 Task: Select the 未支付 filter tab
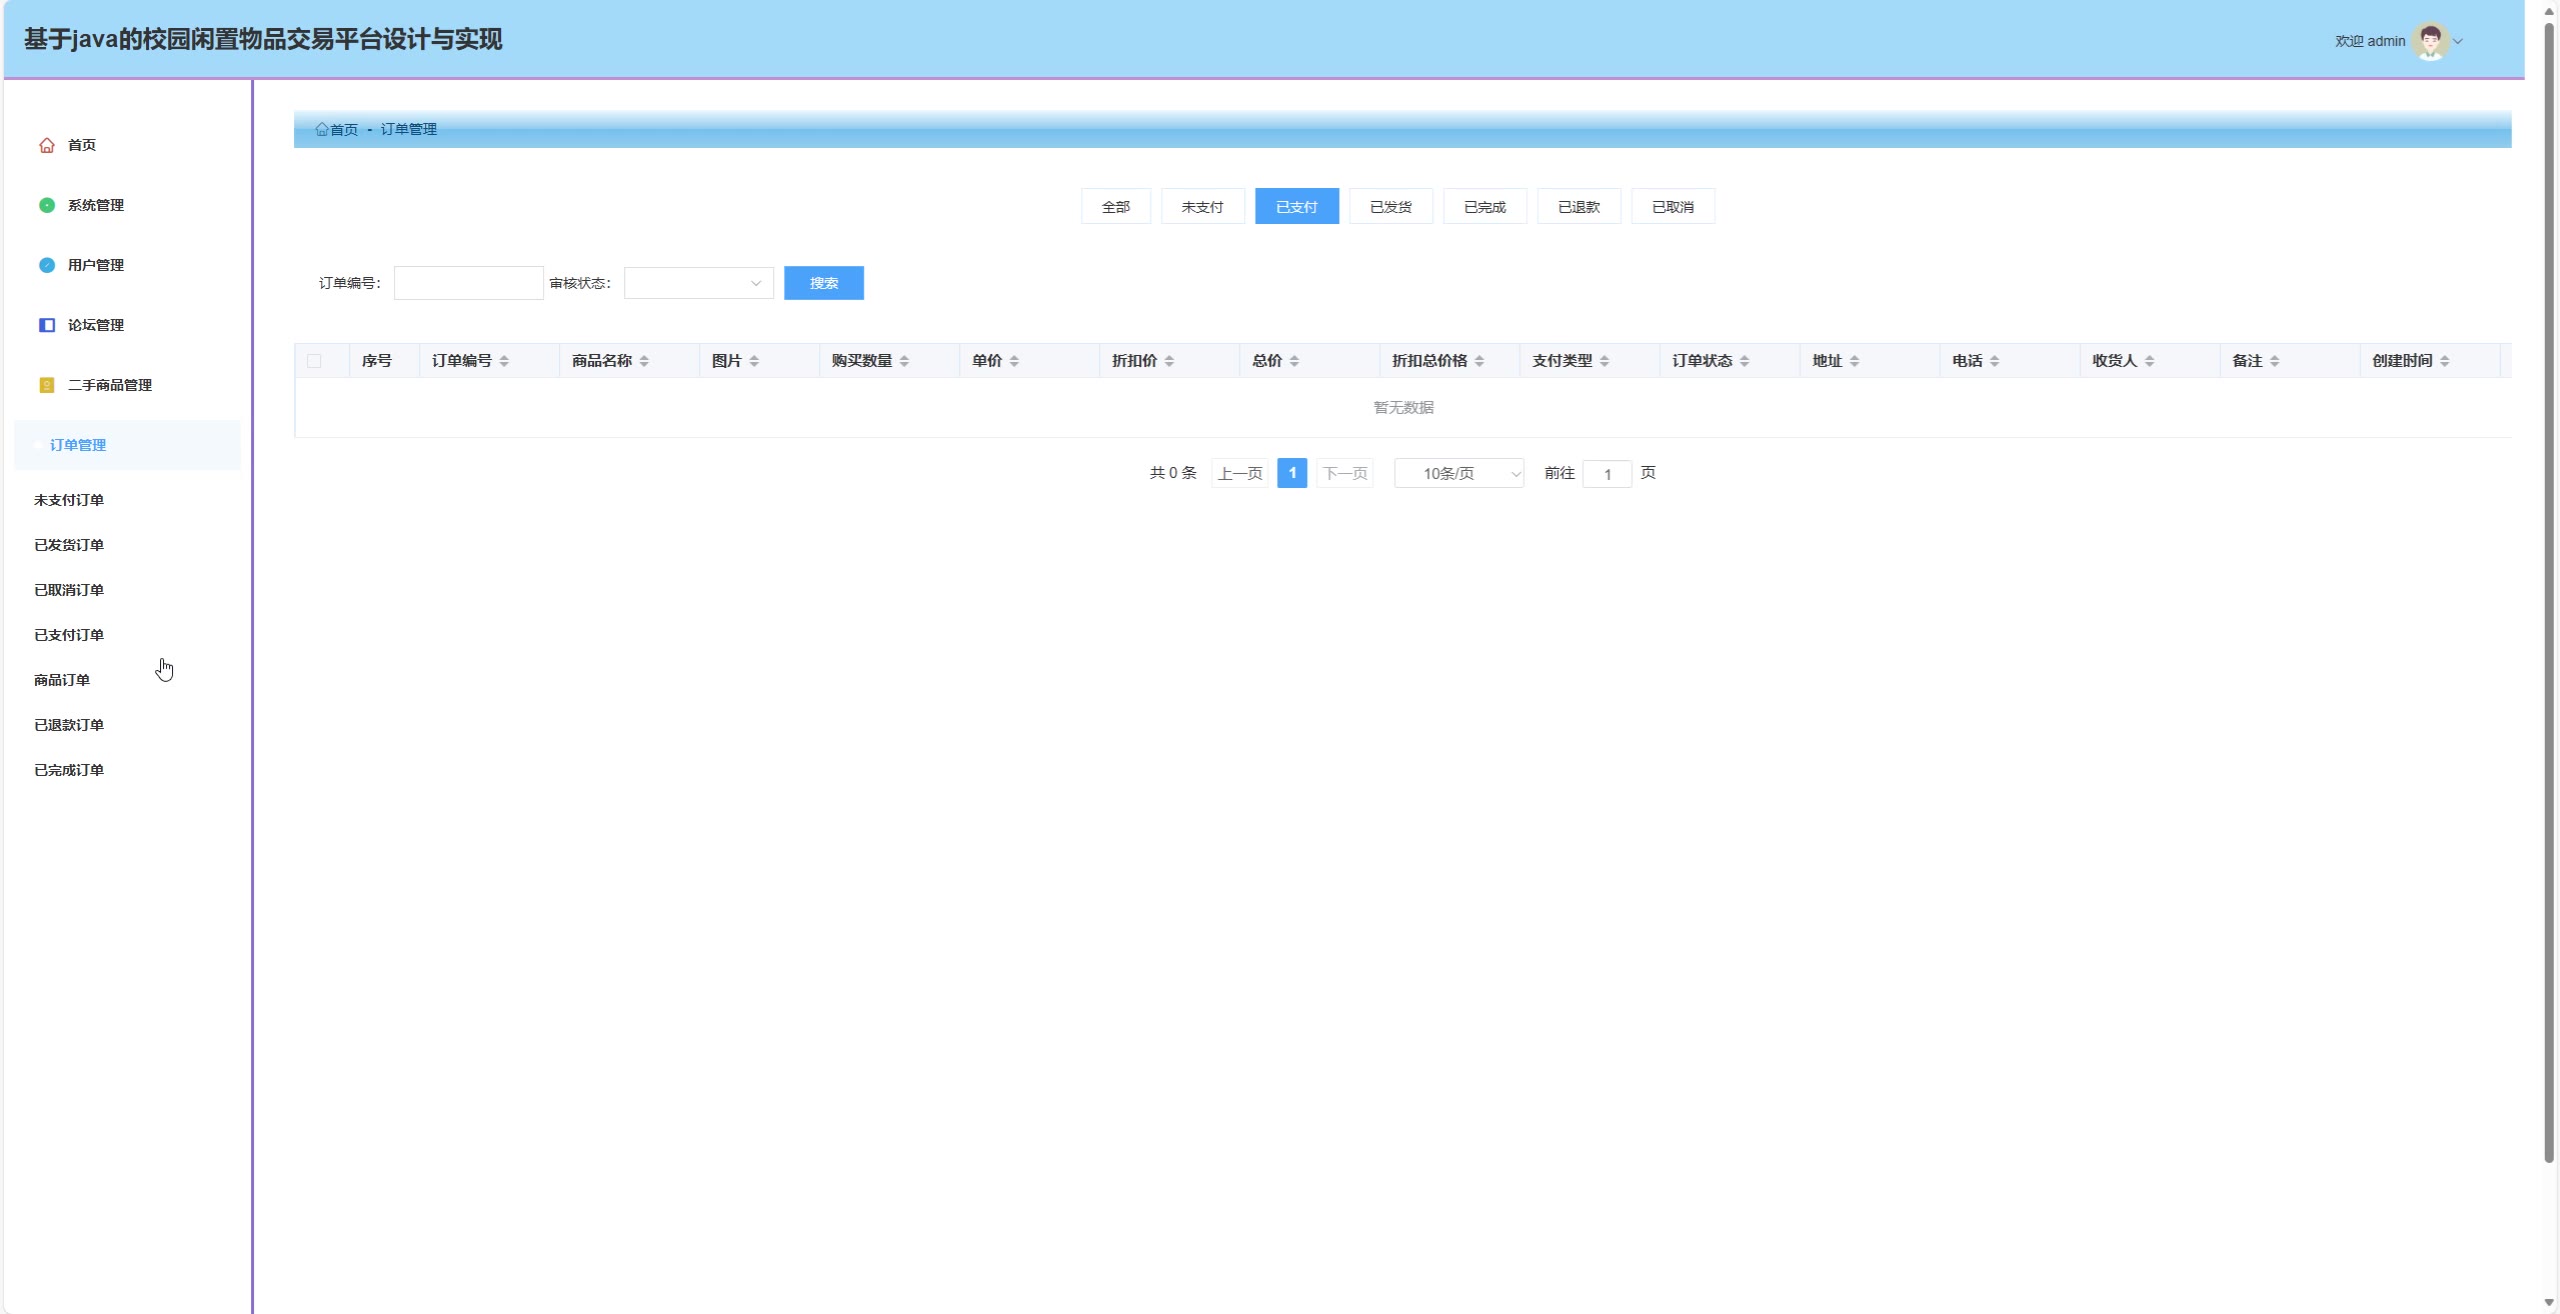[x=1202, y=207]
